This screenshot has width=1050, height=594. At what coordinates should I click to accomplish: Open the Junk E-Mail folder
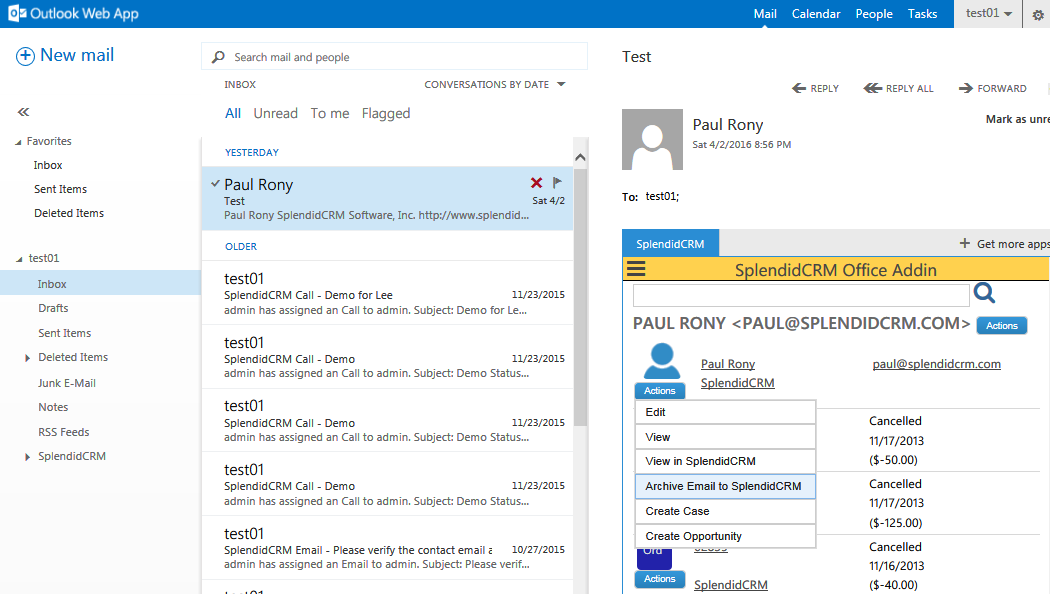coord(67,383)
